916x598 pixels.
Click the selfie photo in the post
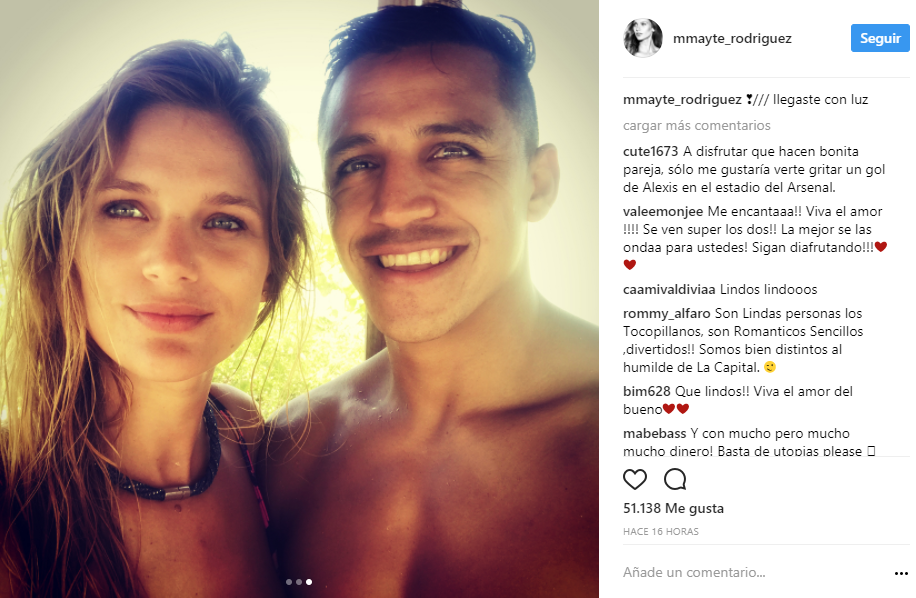point(299,299)
